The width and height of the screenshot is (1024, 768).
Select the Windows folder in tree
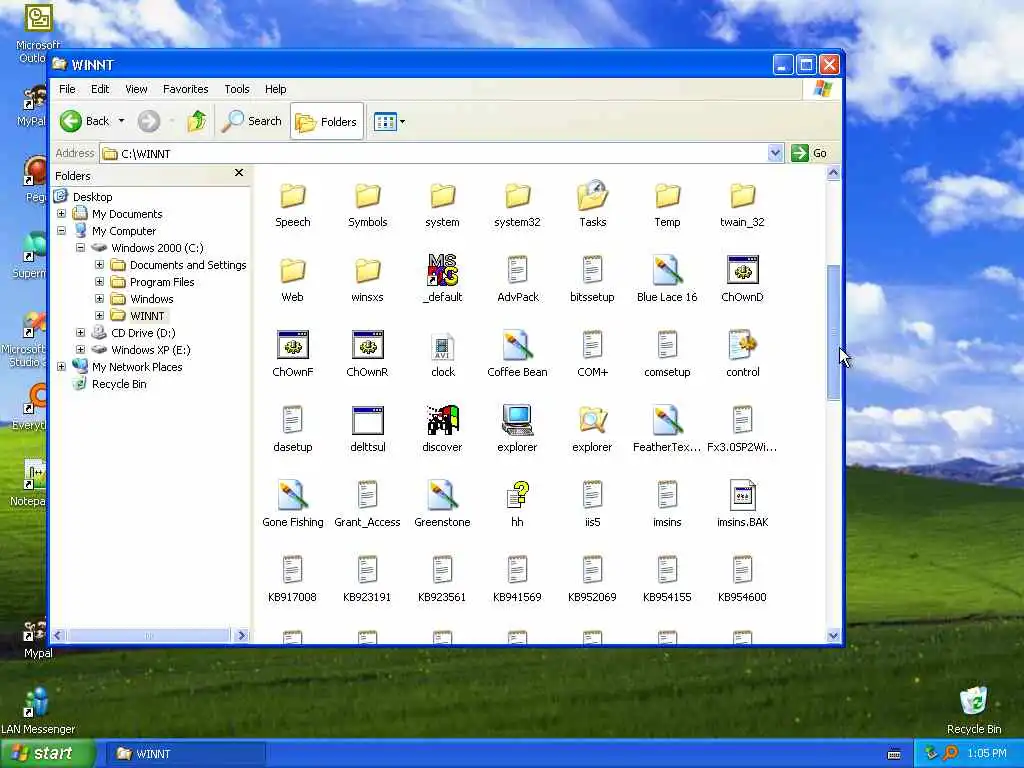click(152, 298)
